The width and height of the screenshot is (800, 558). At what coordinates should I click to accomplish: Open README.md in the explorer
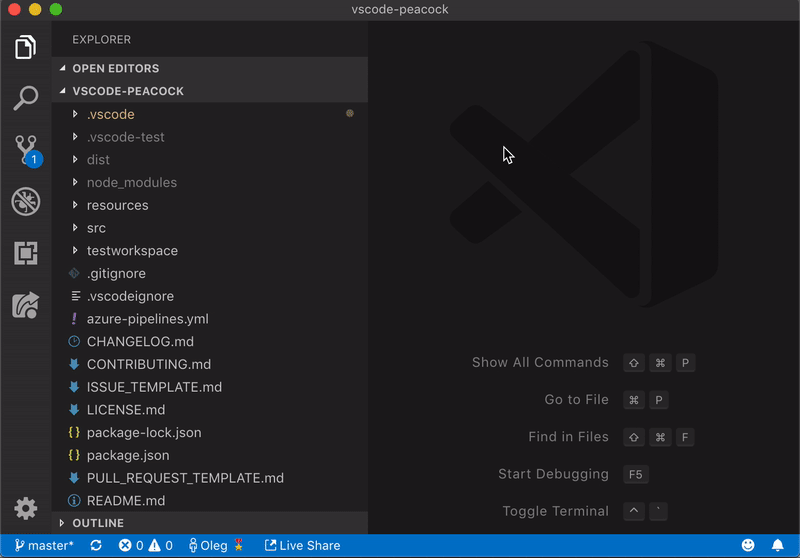pos(126,501)
